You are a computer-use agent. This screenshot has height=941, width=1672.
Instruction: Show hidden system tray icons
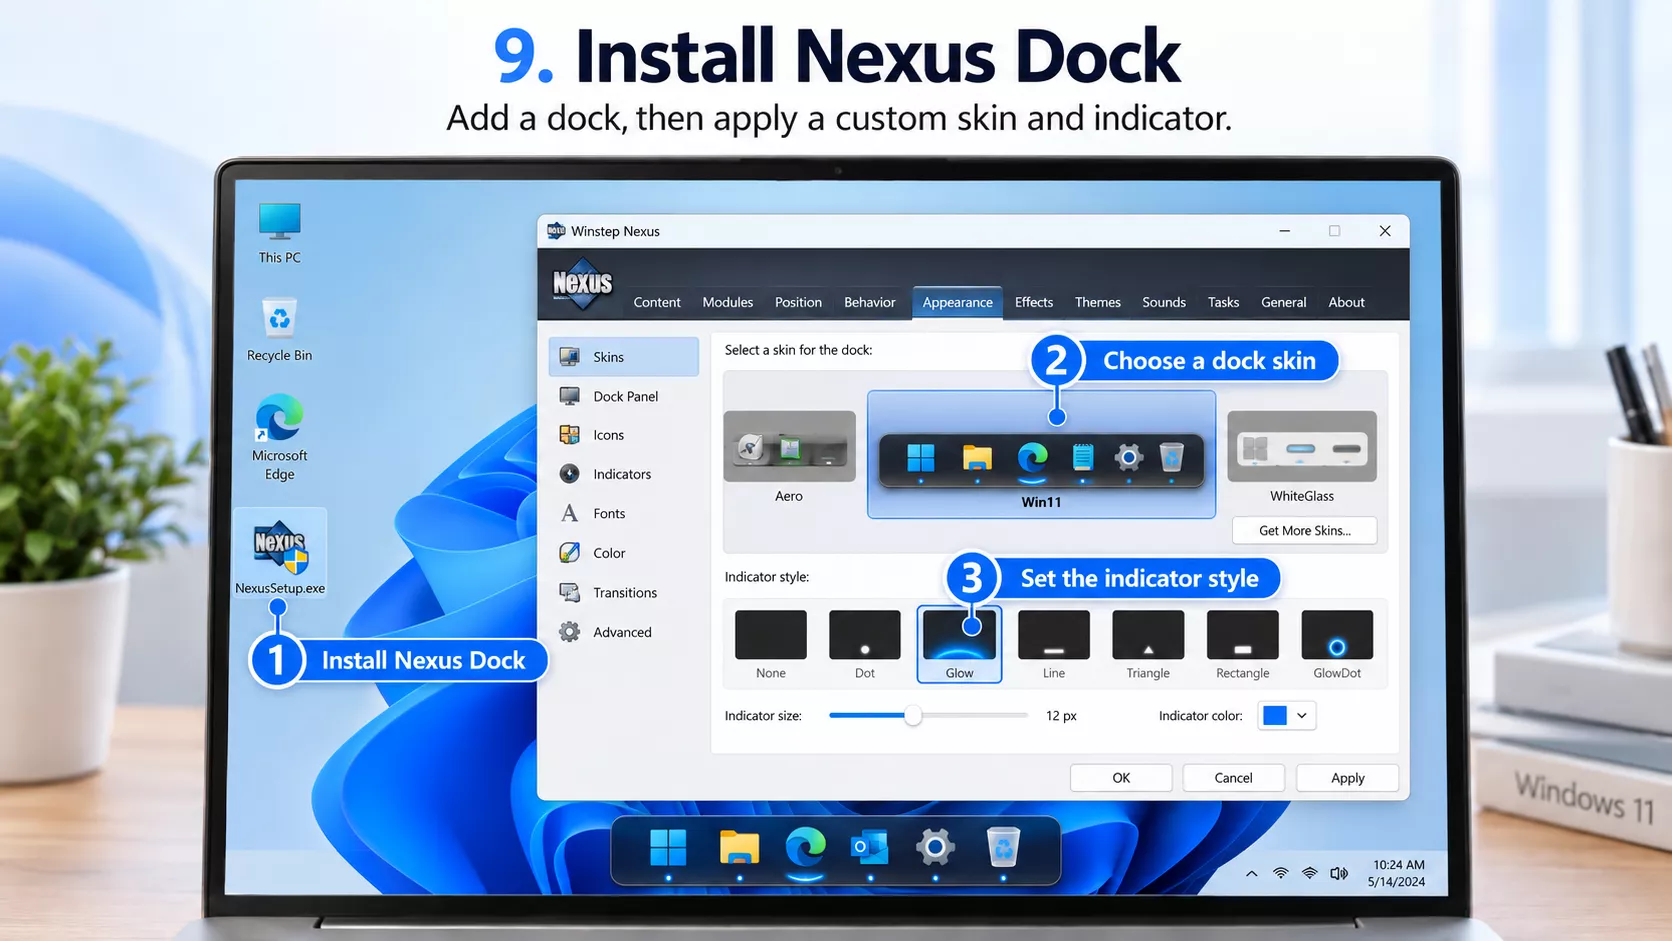[x=1251, y=873]
